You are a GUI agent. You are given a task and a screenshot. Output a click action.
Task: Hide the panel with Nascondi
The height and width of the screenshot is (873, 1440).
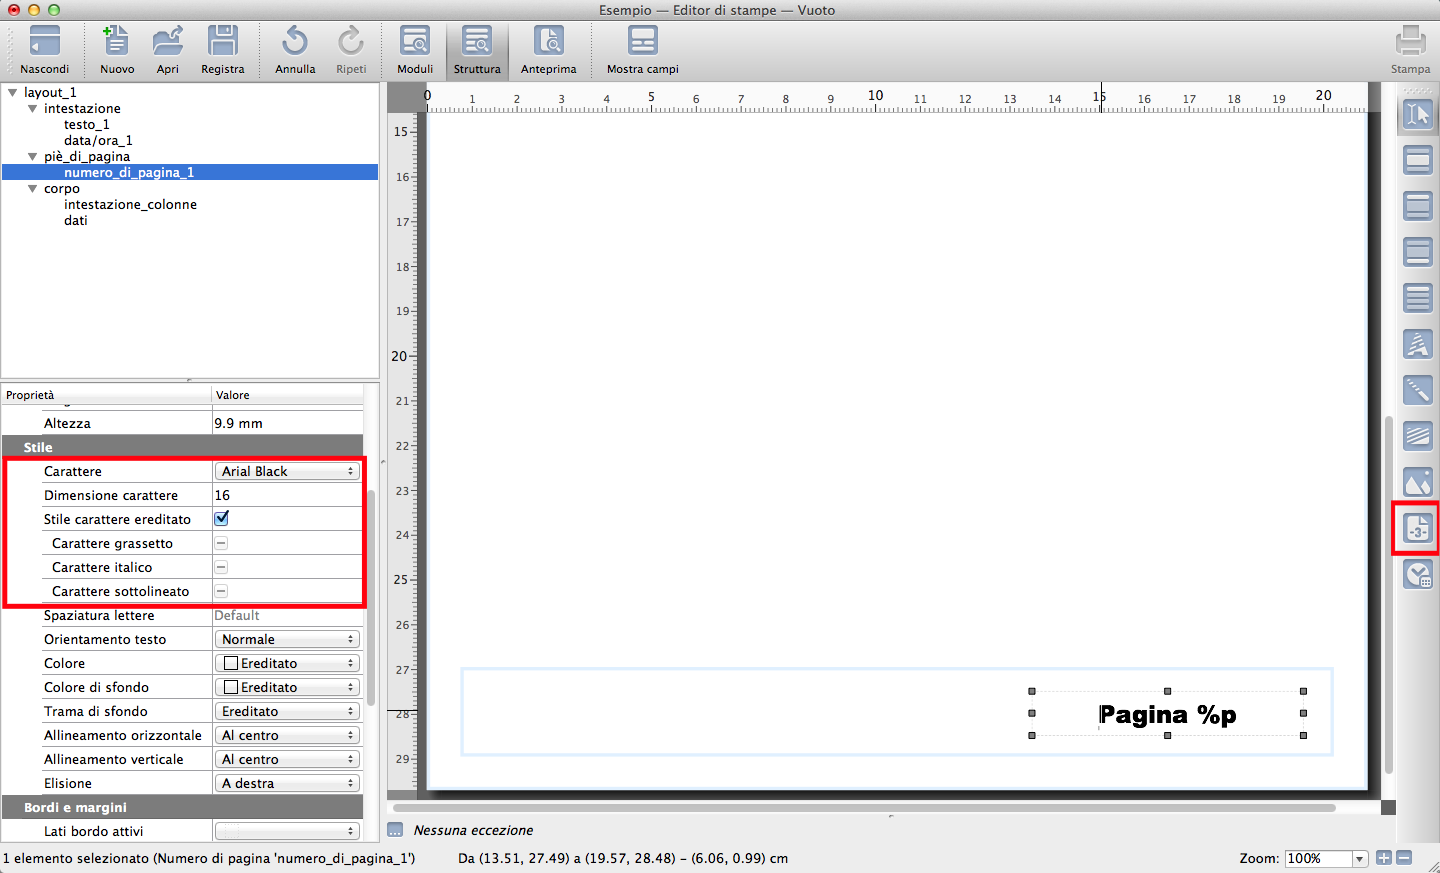[45, 42]
